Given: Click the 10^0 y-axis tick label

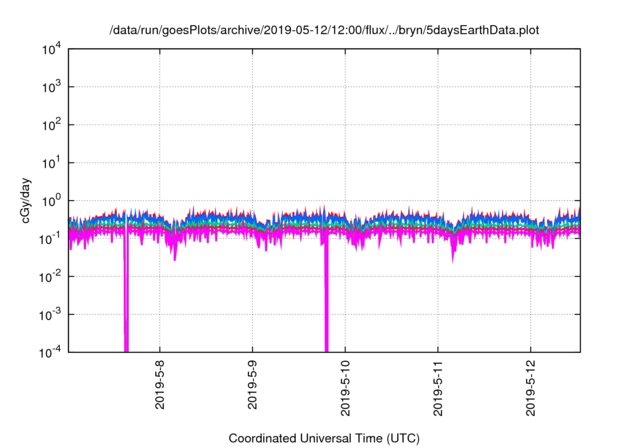Looking at the screenshot, I should coord(51,201).
